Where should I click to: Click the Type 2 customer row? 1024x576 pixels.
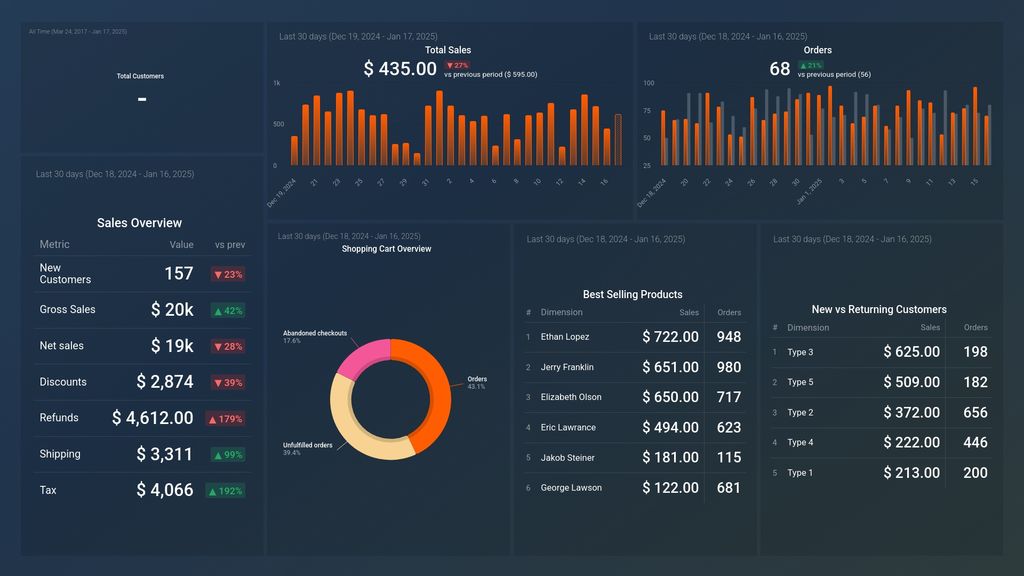880,413
